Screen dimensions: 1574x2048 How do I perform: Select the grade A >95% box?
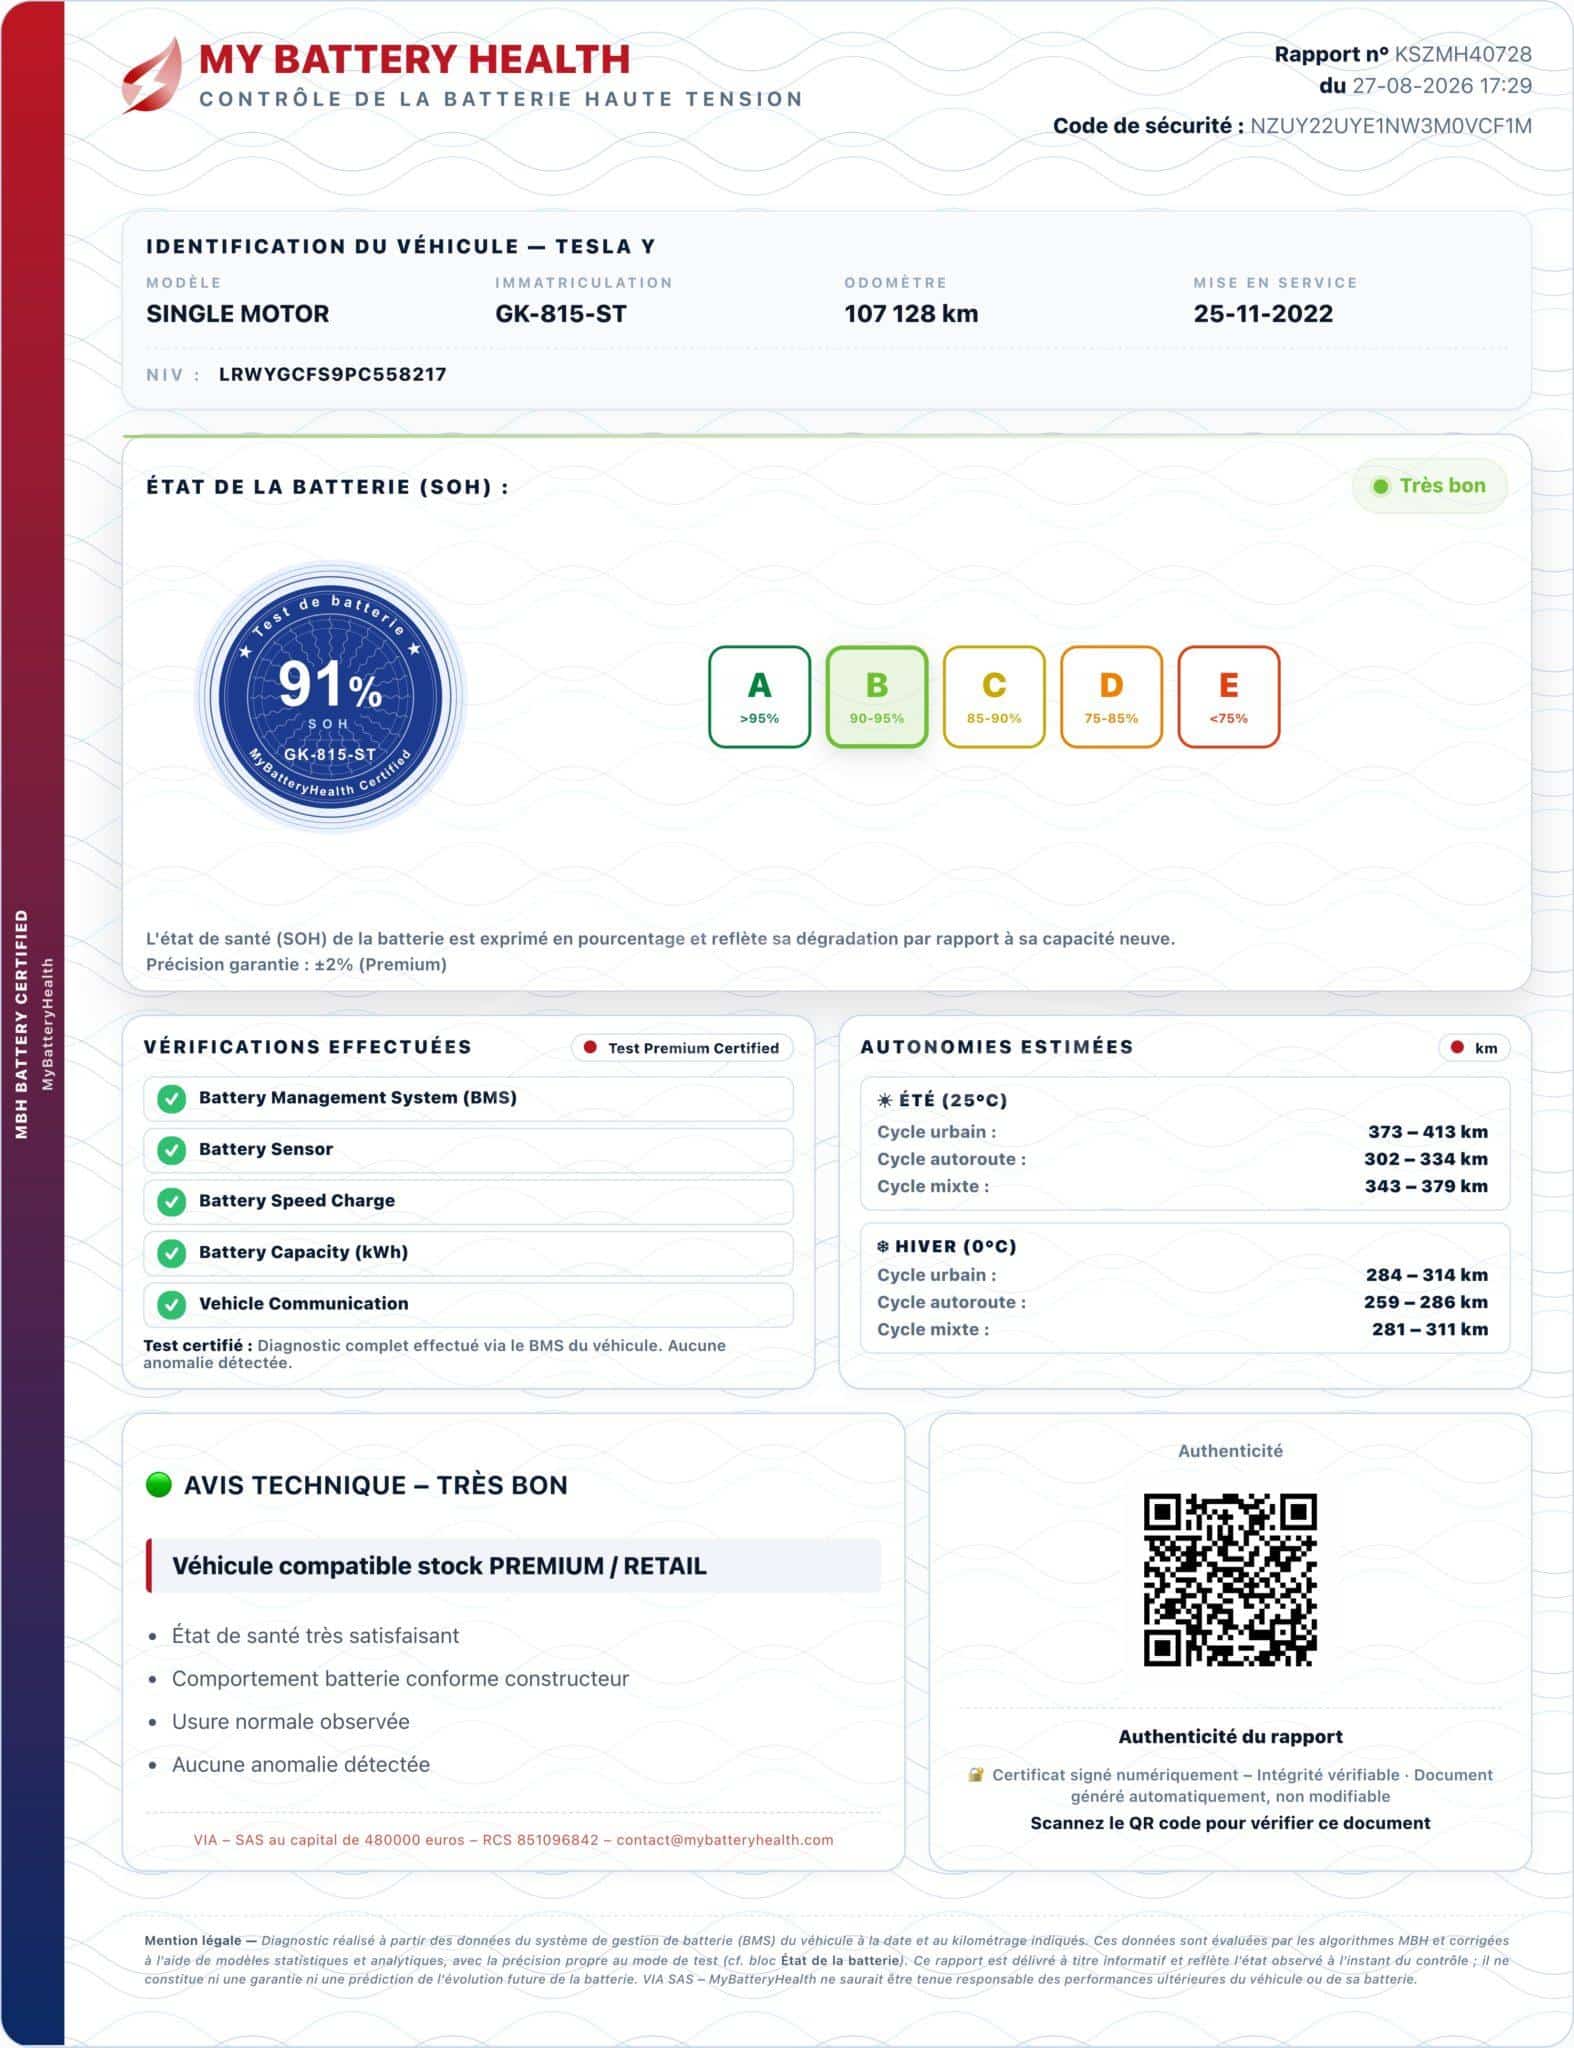tap(760, 697)
